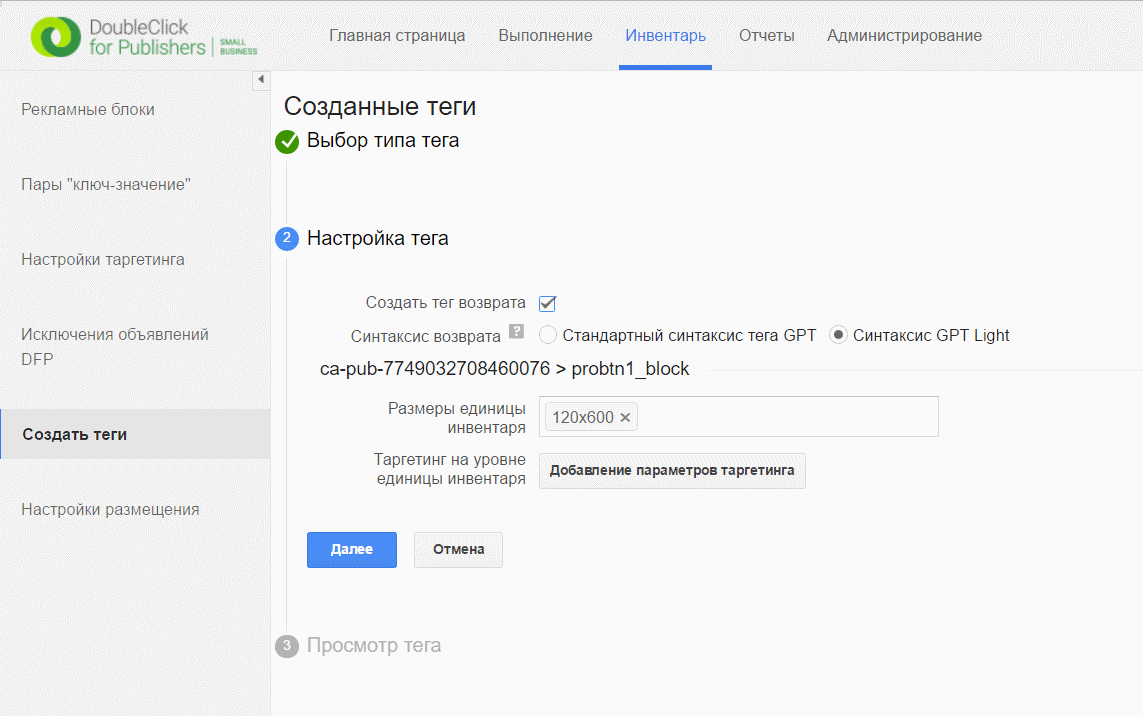The image size is (1143, 716).
Task: Click the Добавление параметров таргетинга button
Action: click(x=672, y=471)
